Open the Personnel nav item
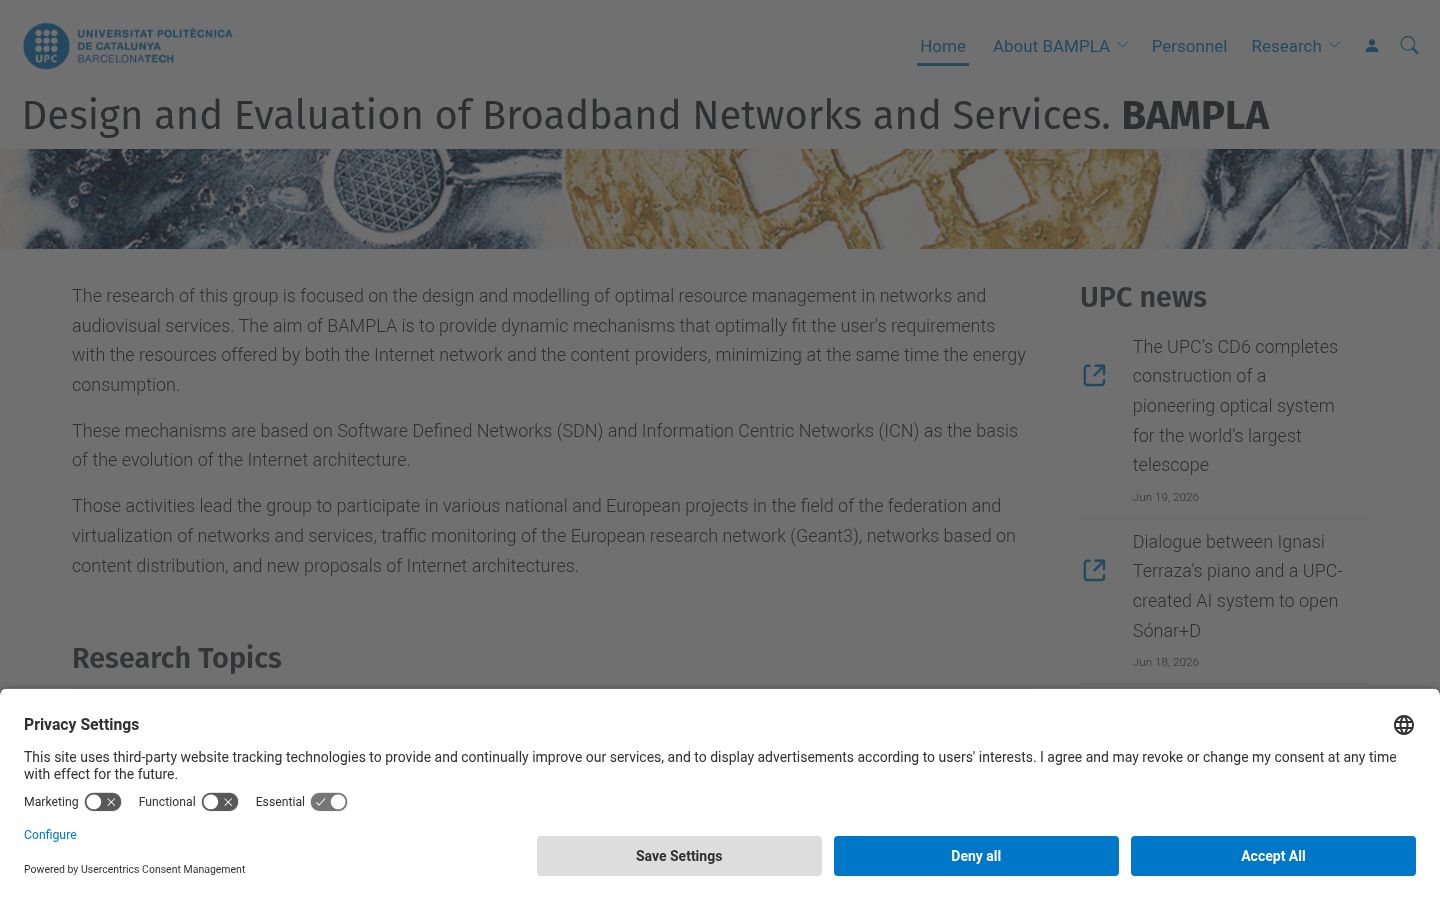 (x=1189, y=46)
